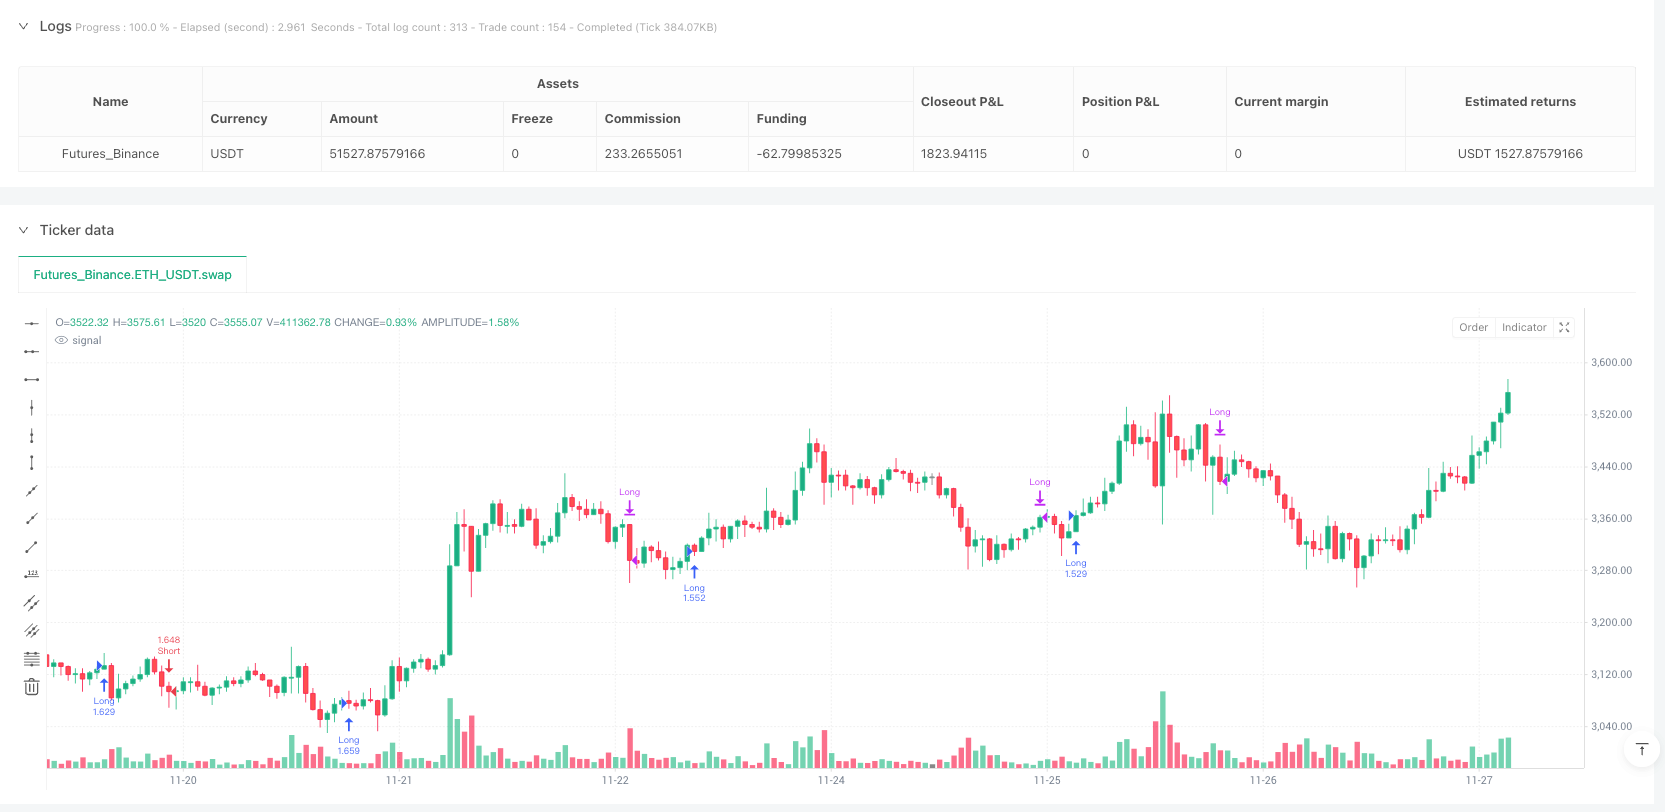The width and height of the screenshot is (1665, 812).
Task: Select the horizontal line drawing tool
Action: coord(32,323)
